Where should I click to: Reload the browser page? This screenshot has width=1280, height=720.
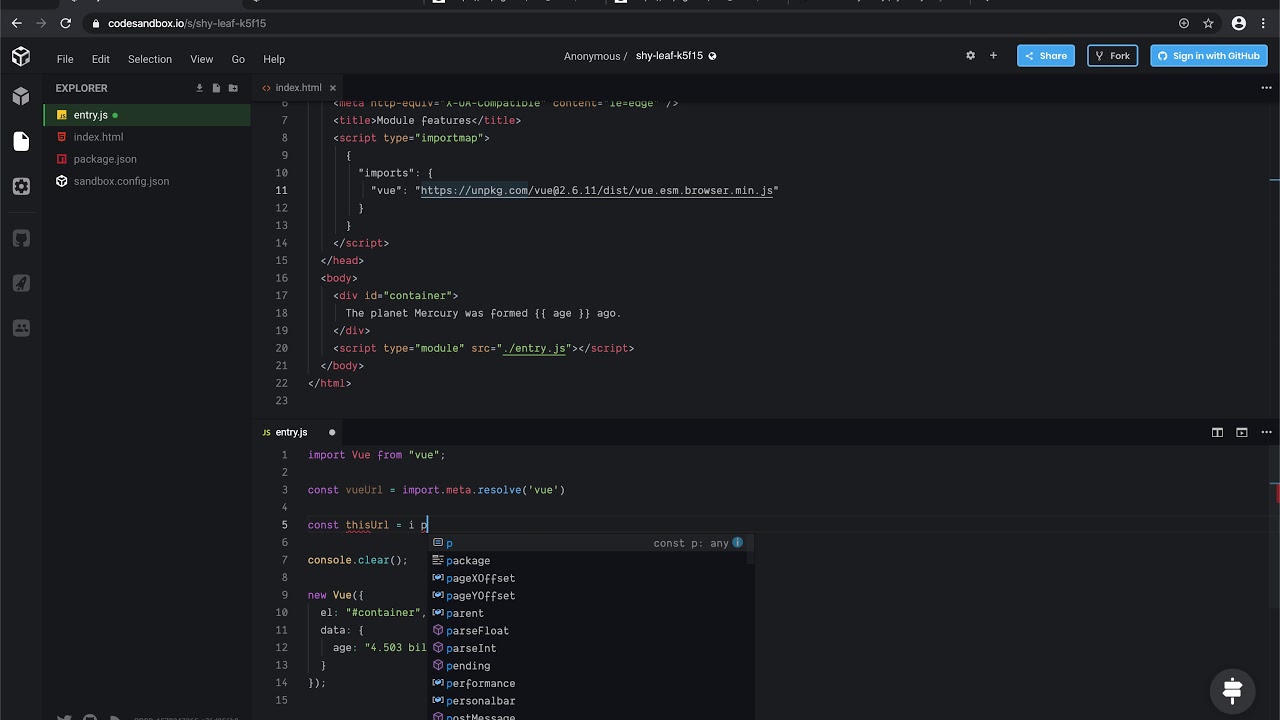pyautogui.click(x=66, y=23)
